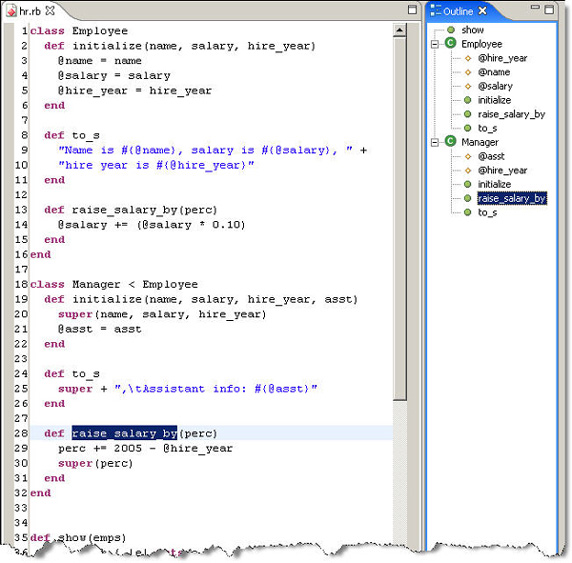Click the green class icon beside Employee
The image size is (572, 563).
point(451,43)
